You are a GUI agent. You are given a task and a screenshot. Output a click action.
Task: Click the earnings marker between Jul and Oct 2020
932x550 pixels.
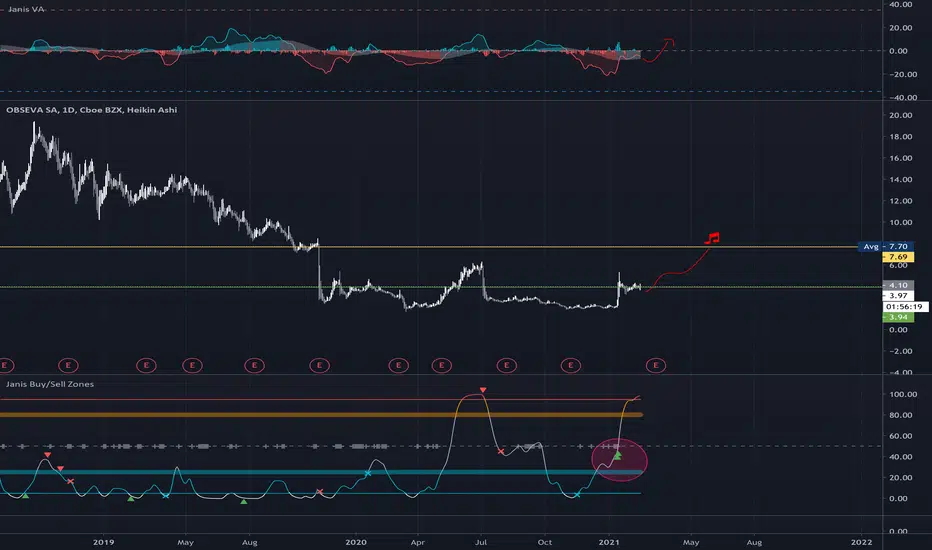point(506,365)
